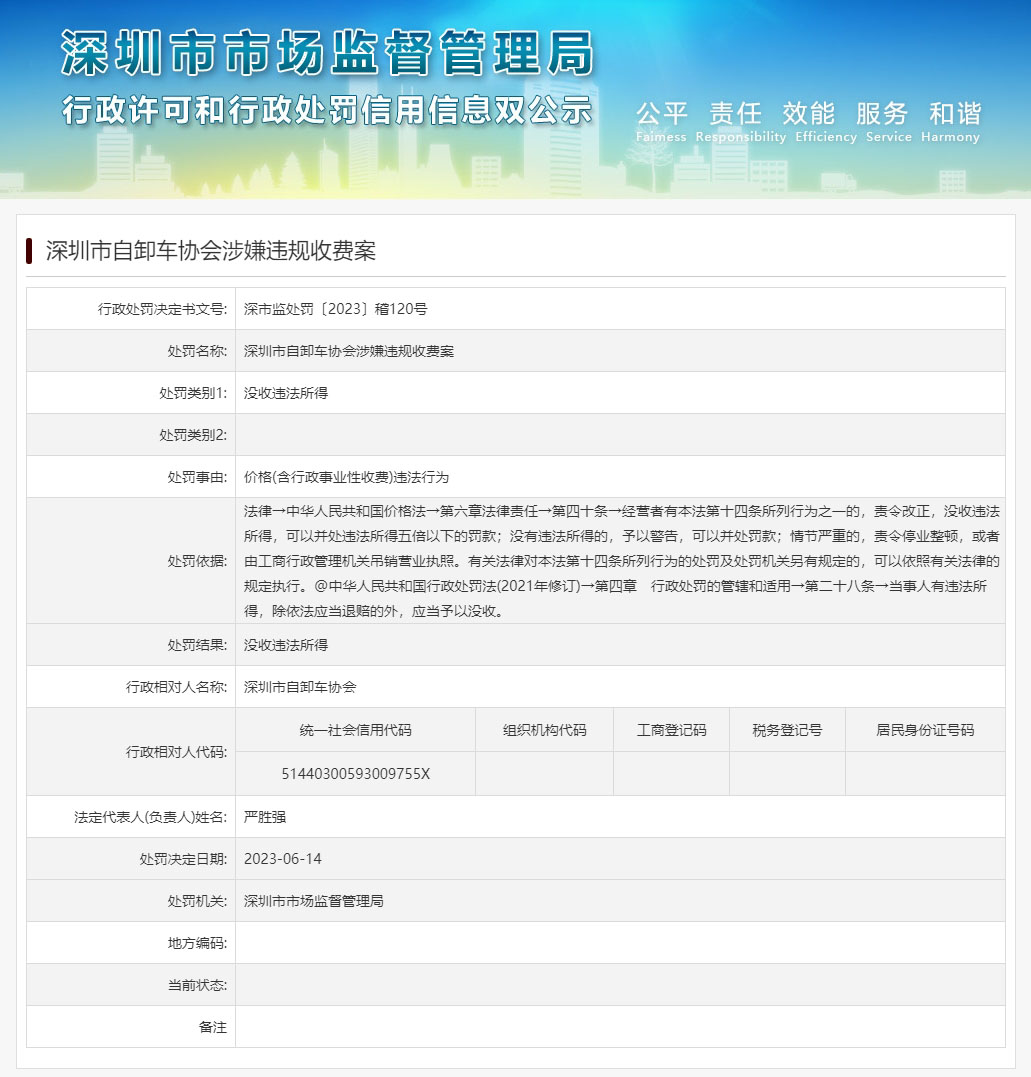Image resolution: width=1031 pixels, height=1077 pixels.
Task: Click the 处罚事由 label
Action: [197, 477]
